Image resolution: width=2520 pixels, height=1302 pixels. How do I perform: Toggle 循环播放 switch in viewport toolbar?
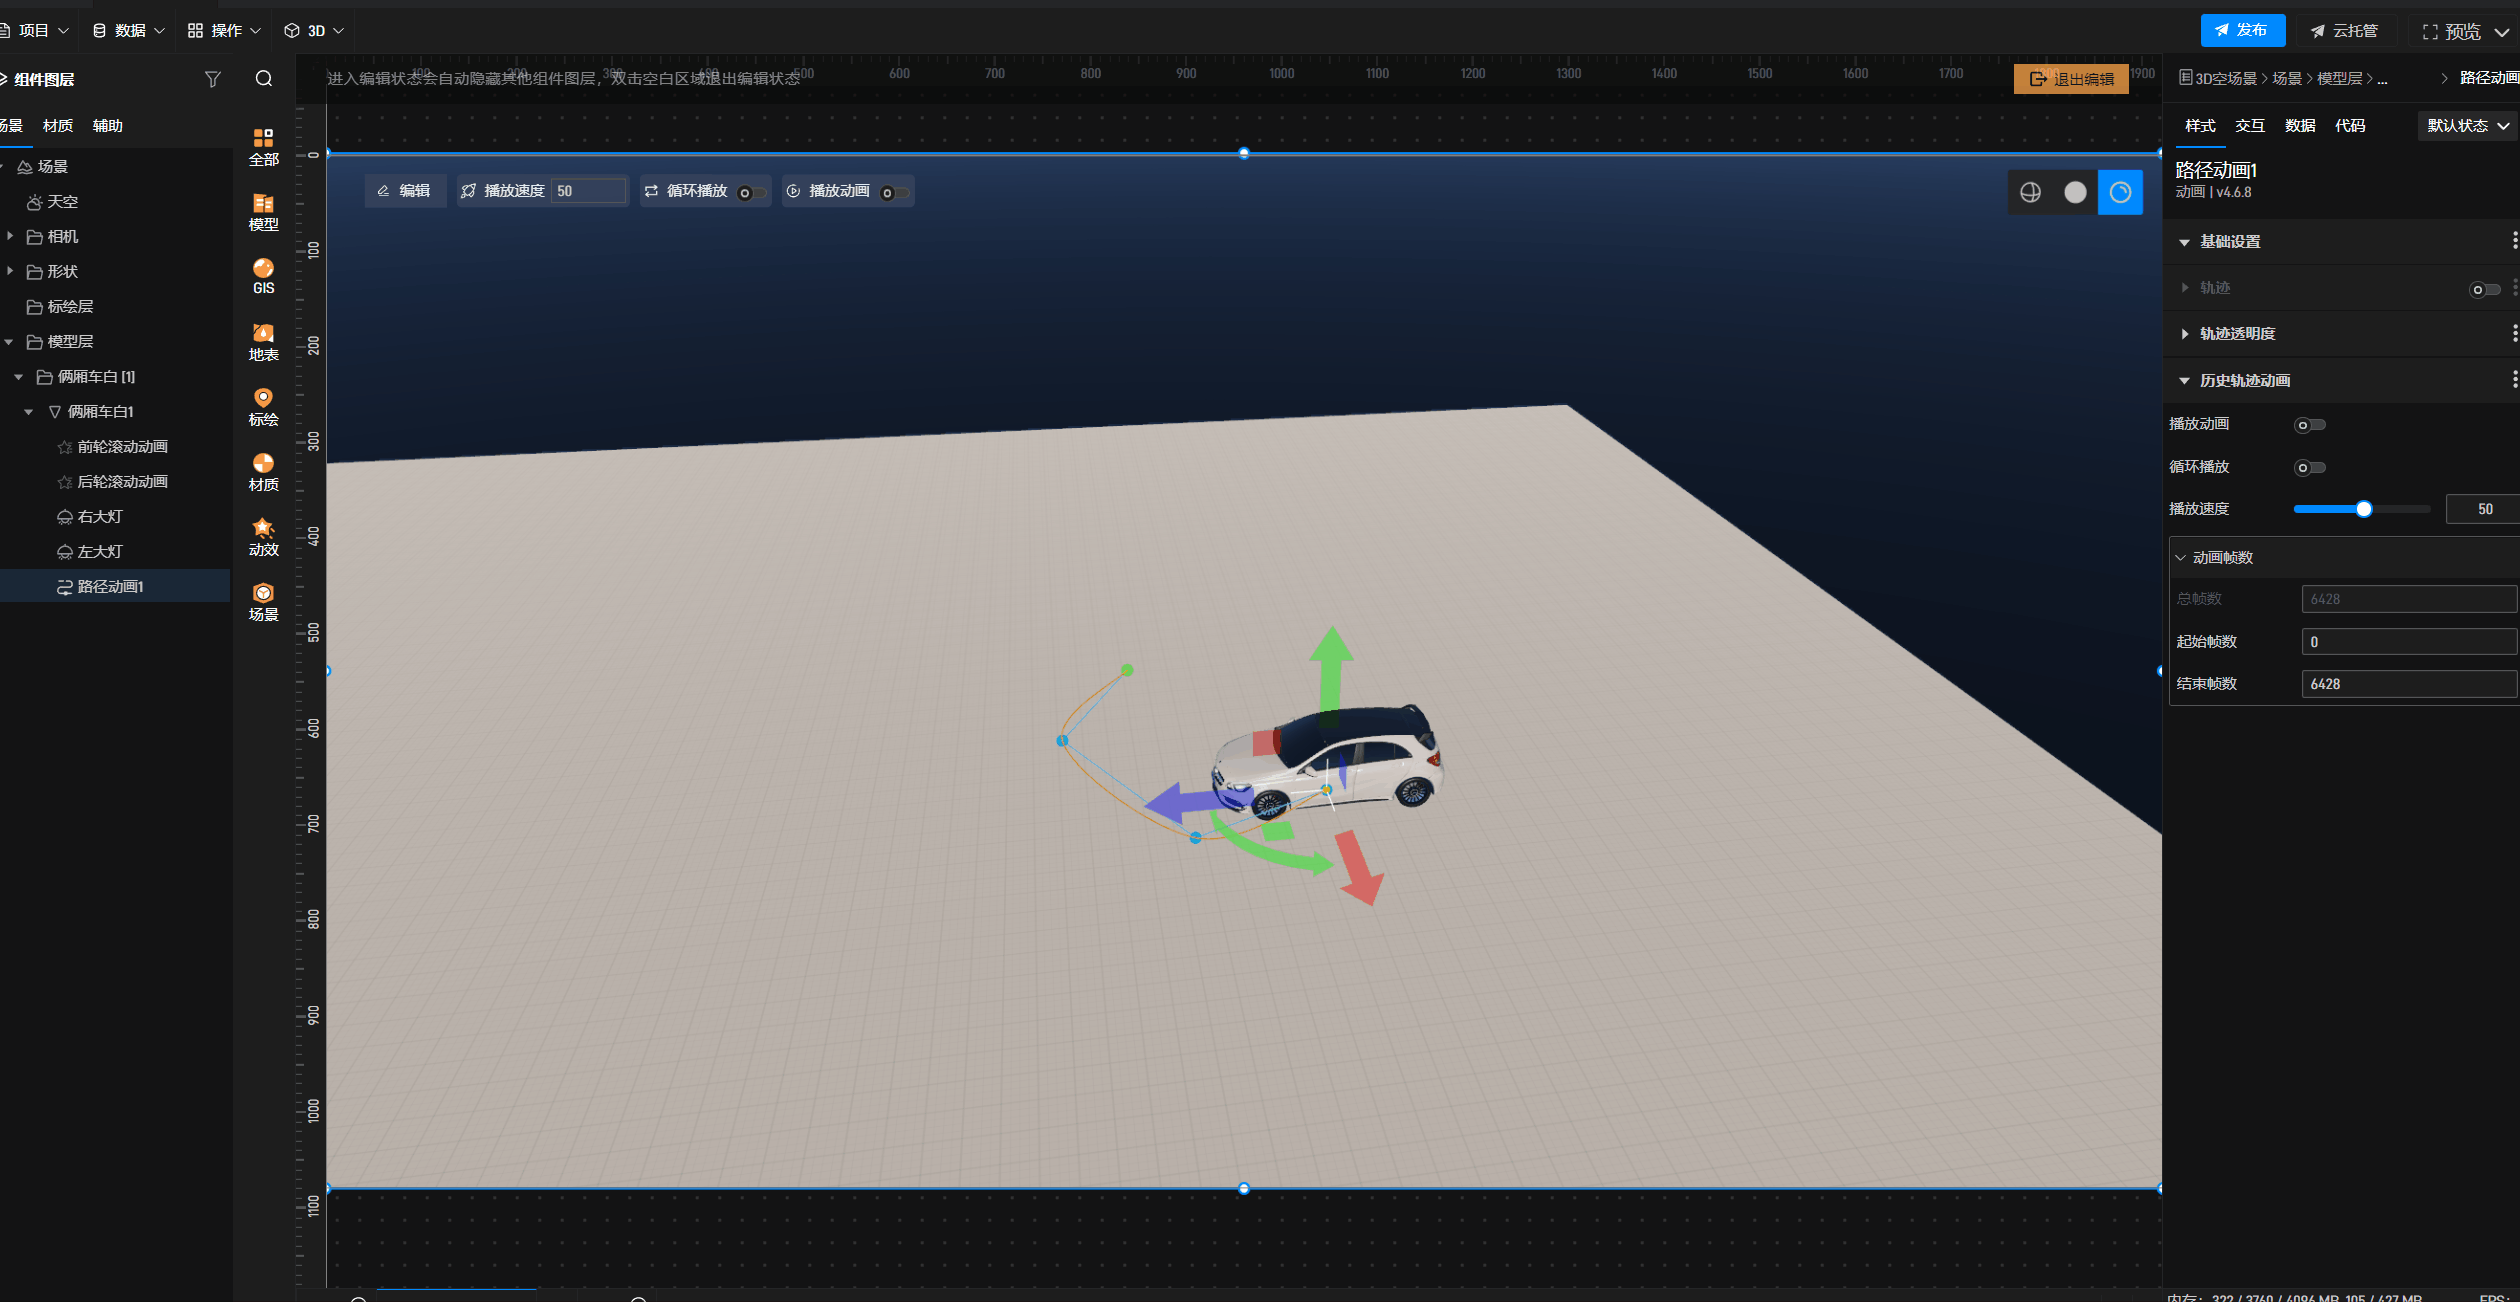pos(752,193)
